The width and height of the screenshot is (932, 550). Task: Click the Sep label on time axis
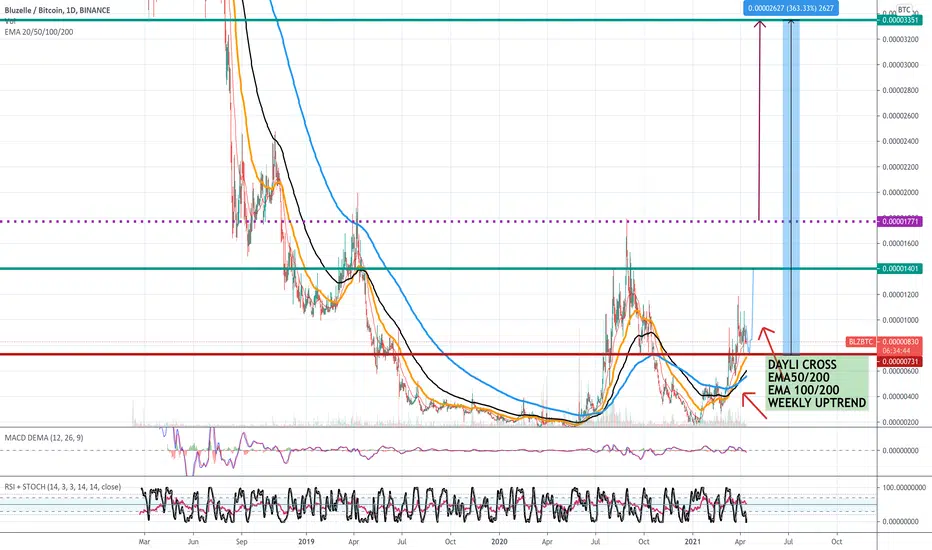[x=241, y=542]
